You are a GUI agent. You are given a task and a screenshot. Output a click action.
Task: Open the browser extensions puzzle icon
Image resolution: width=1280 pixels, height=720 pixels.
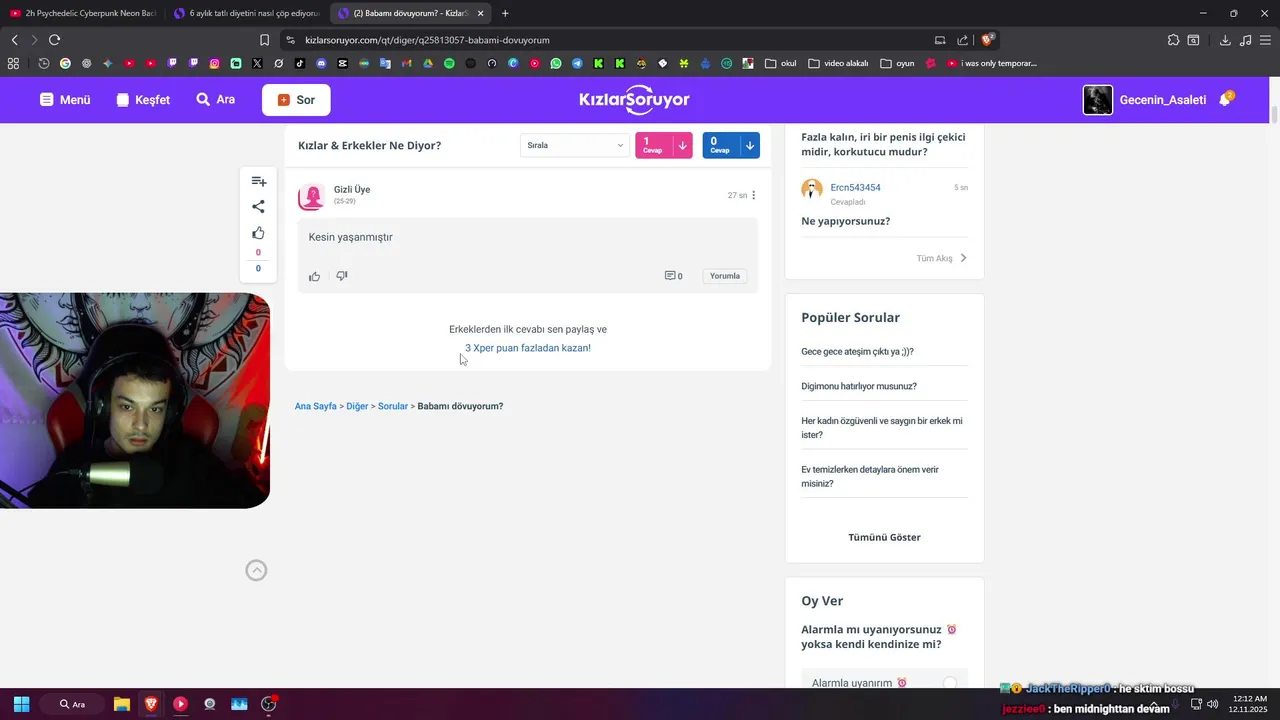(x=1173, y=40)
